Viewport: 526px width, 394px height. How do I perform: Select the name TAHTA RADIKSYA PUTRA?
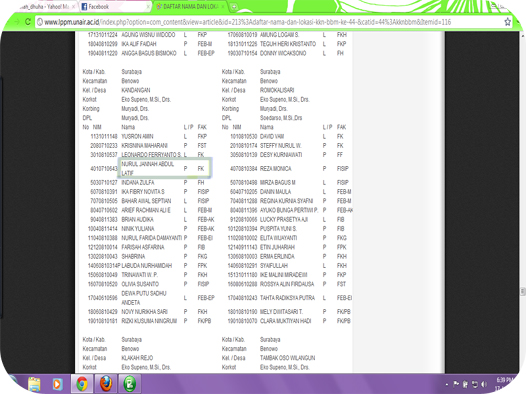coord(287,298)
